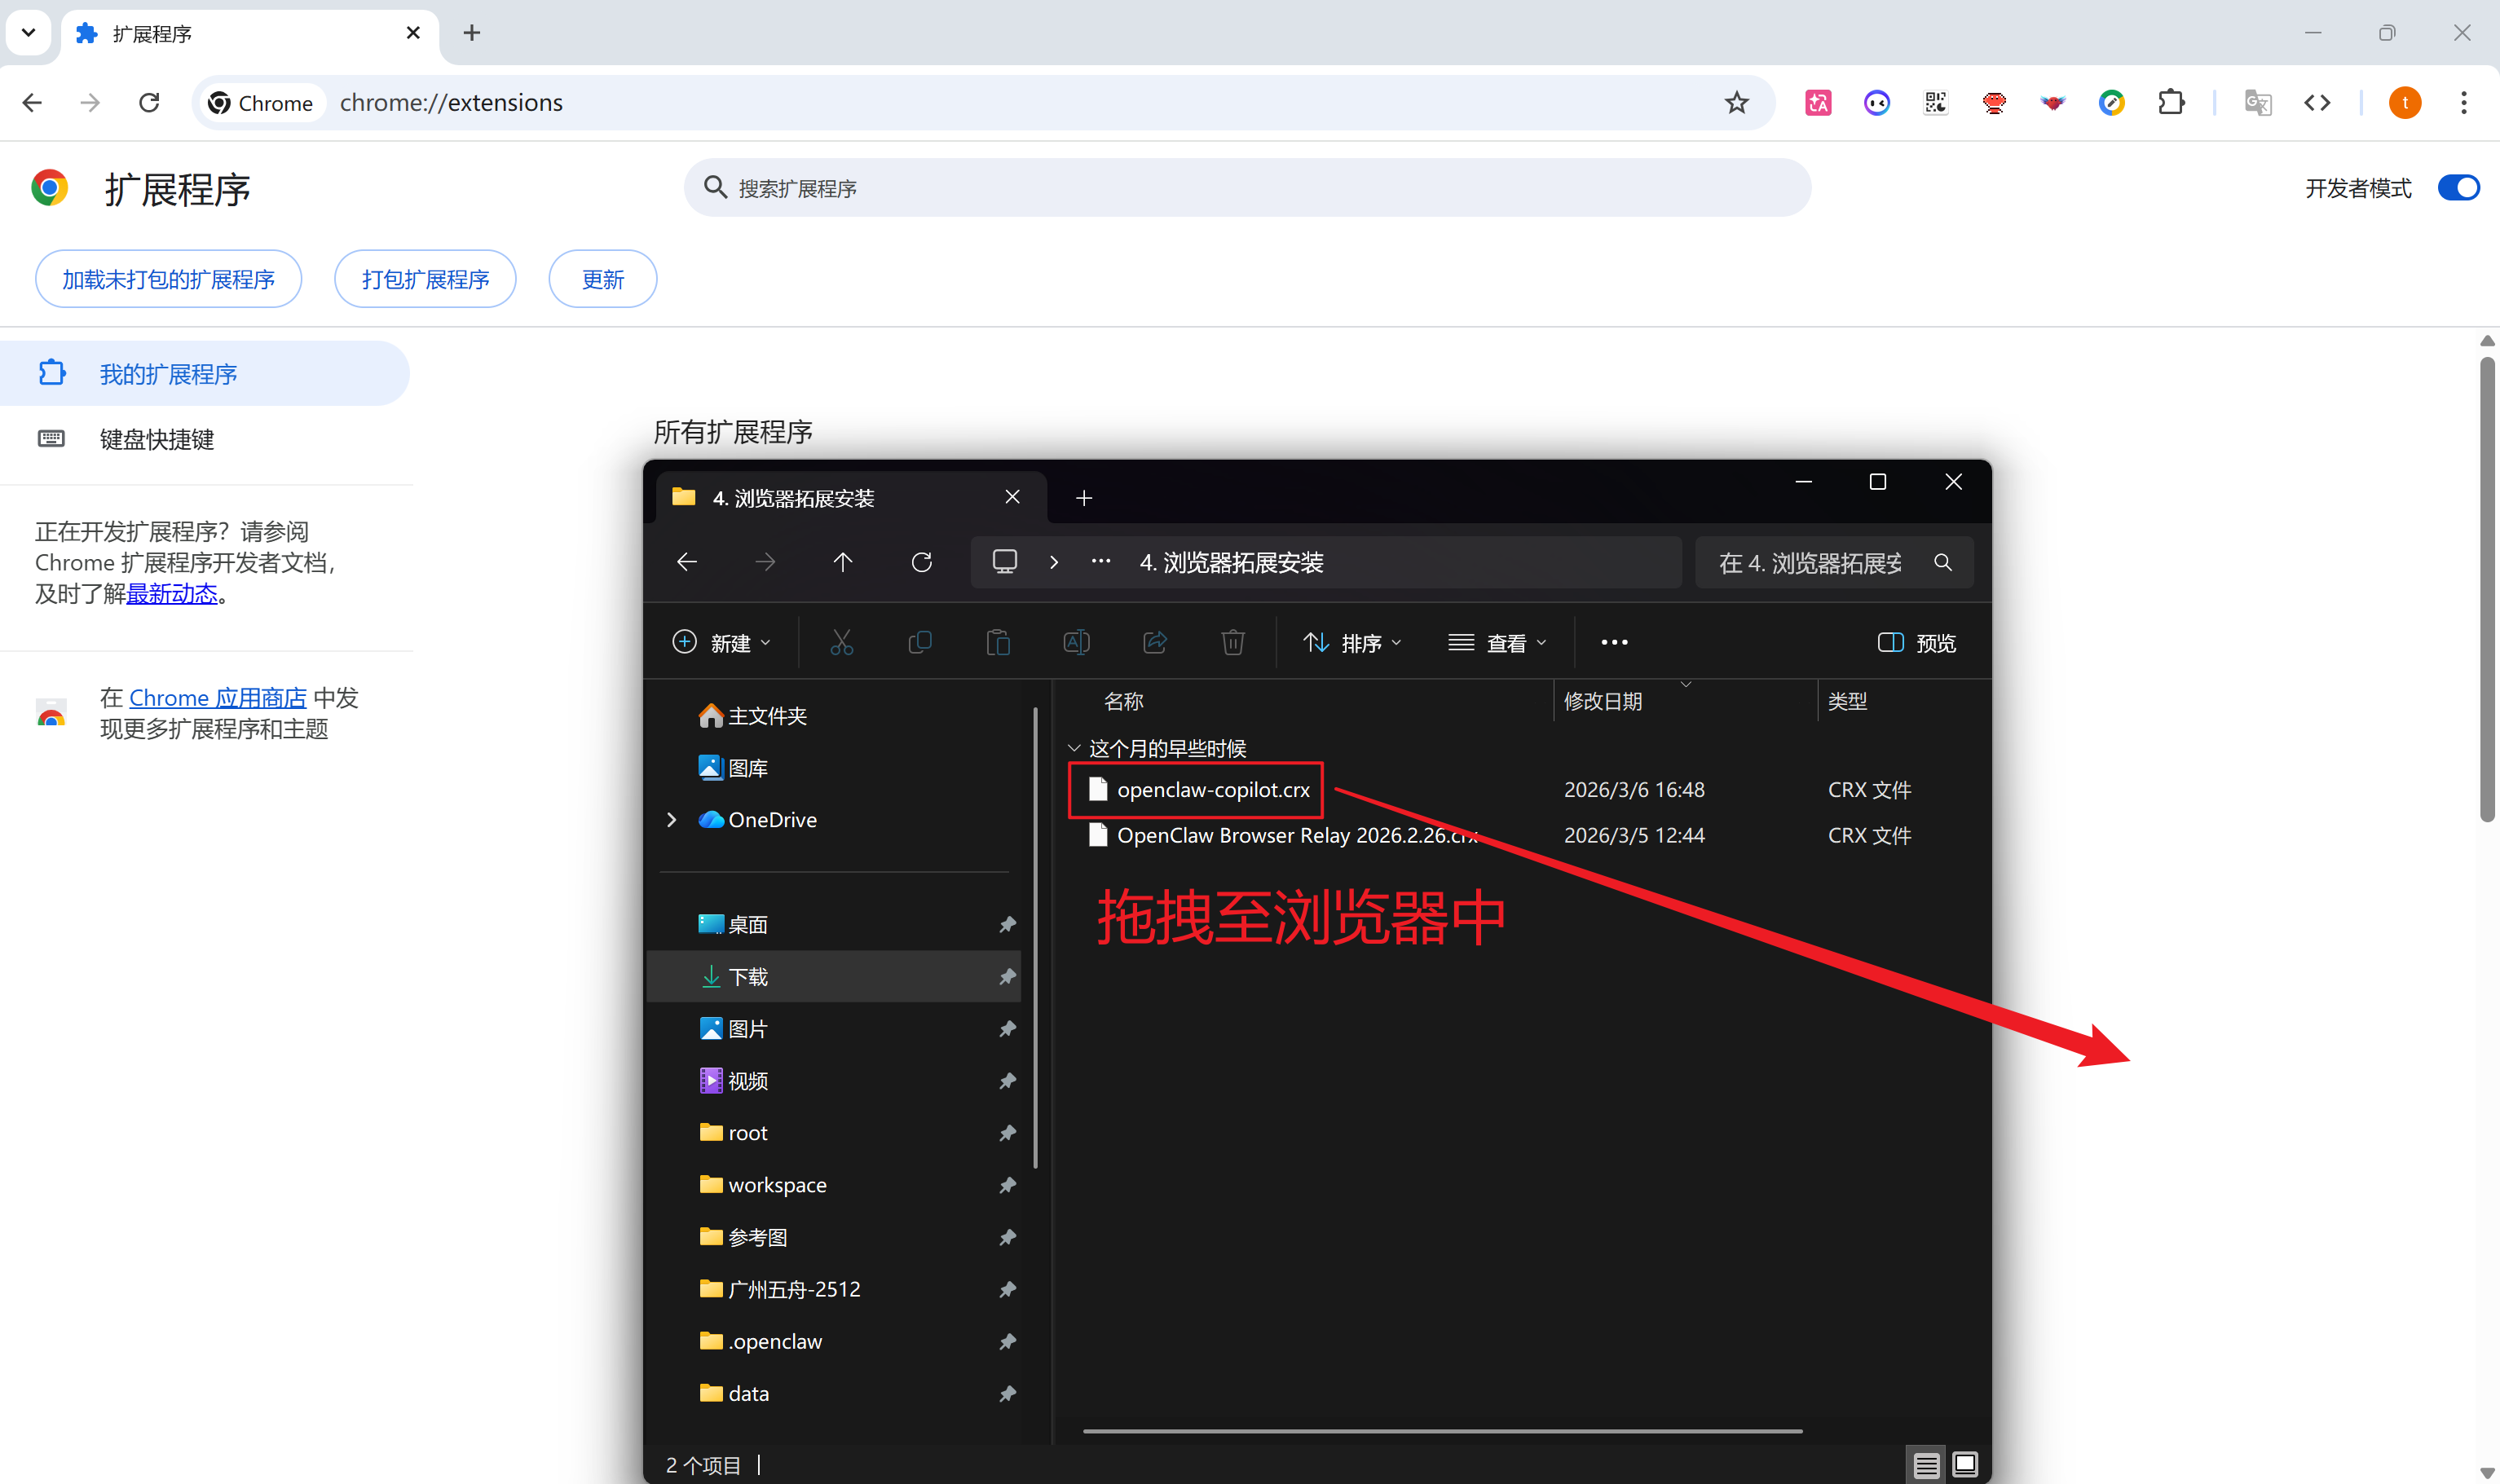2500x1484 pixels.
Task: Collapse the earlier-this-month file group
Action: pos(1074,748)
